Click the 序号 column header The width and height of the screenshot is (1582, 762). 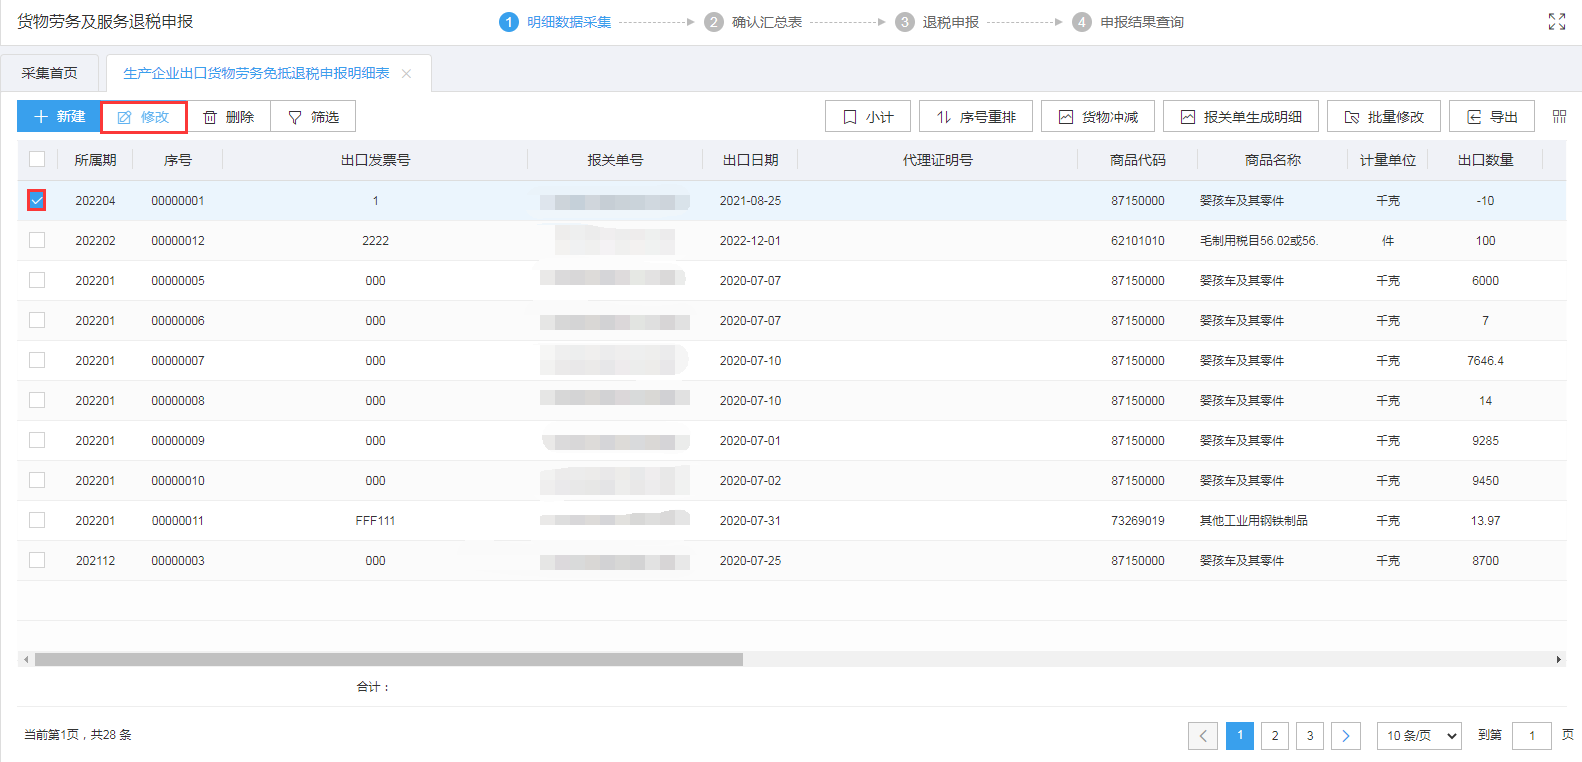(178, 160)
